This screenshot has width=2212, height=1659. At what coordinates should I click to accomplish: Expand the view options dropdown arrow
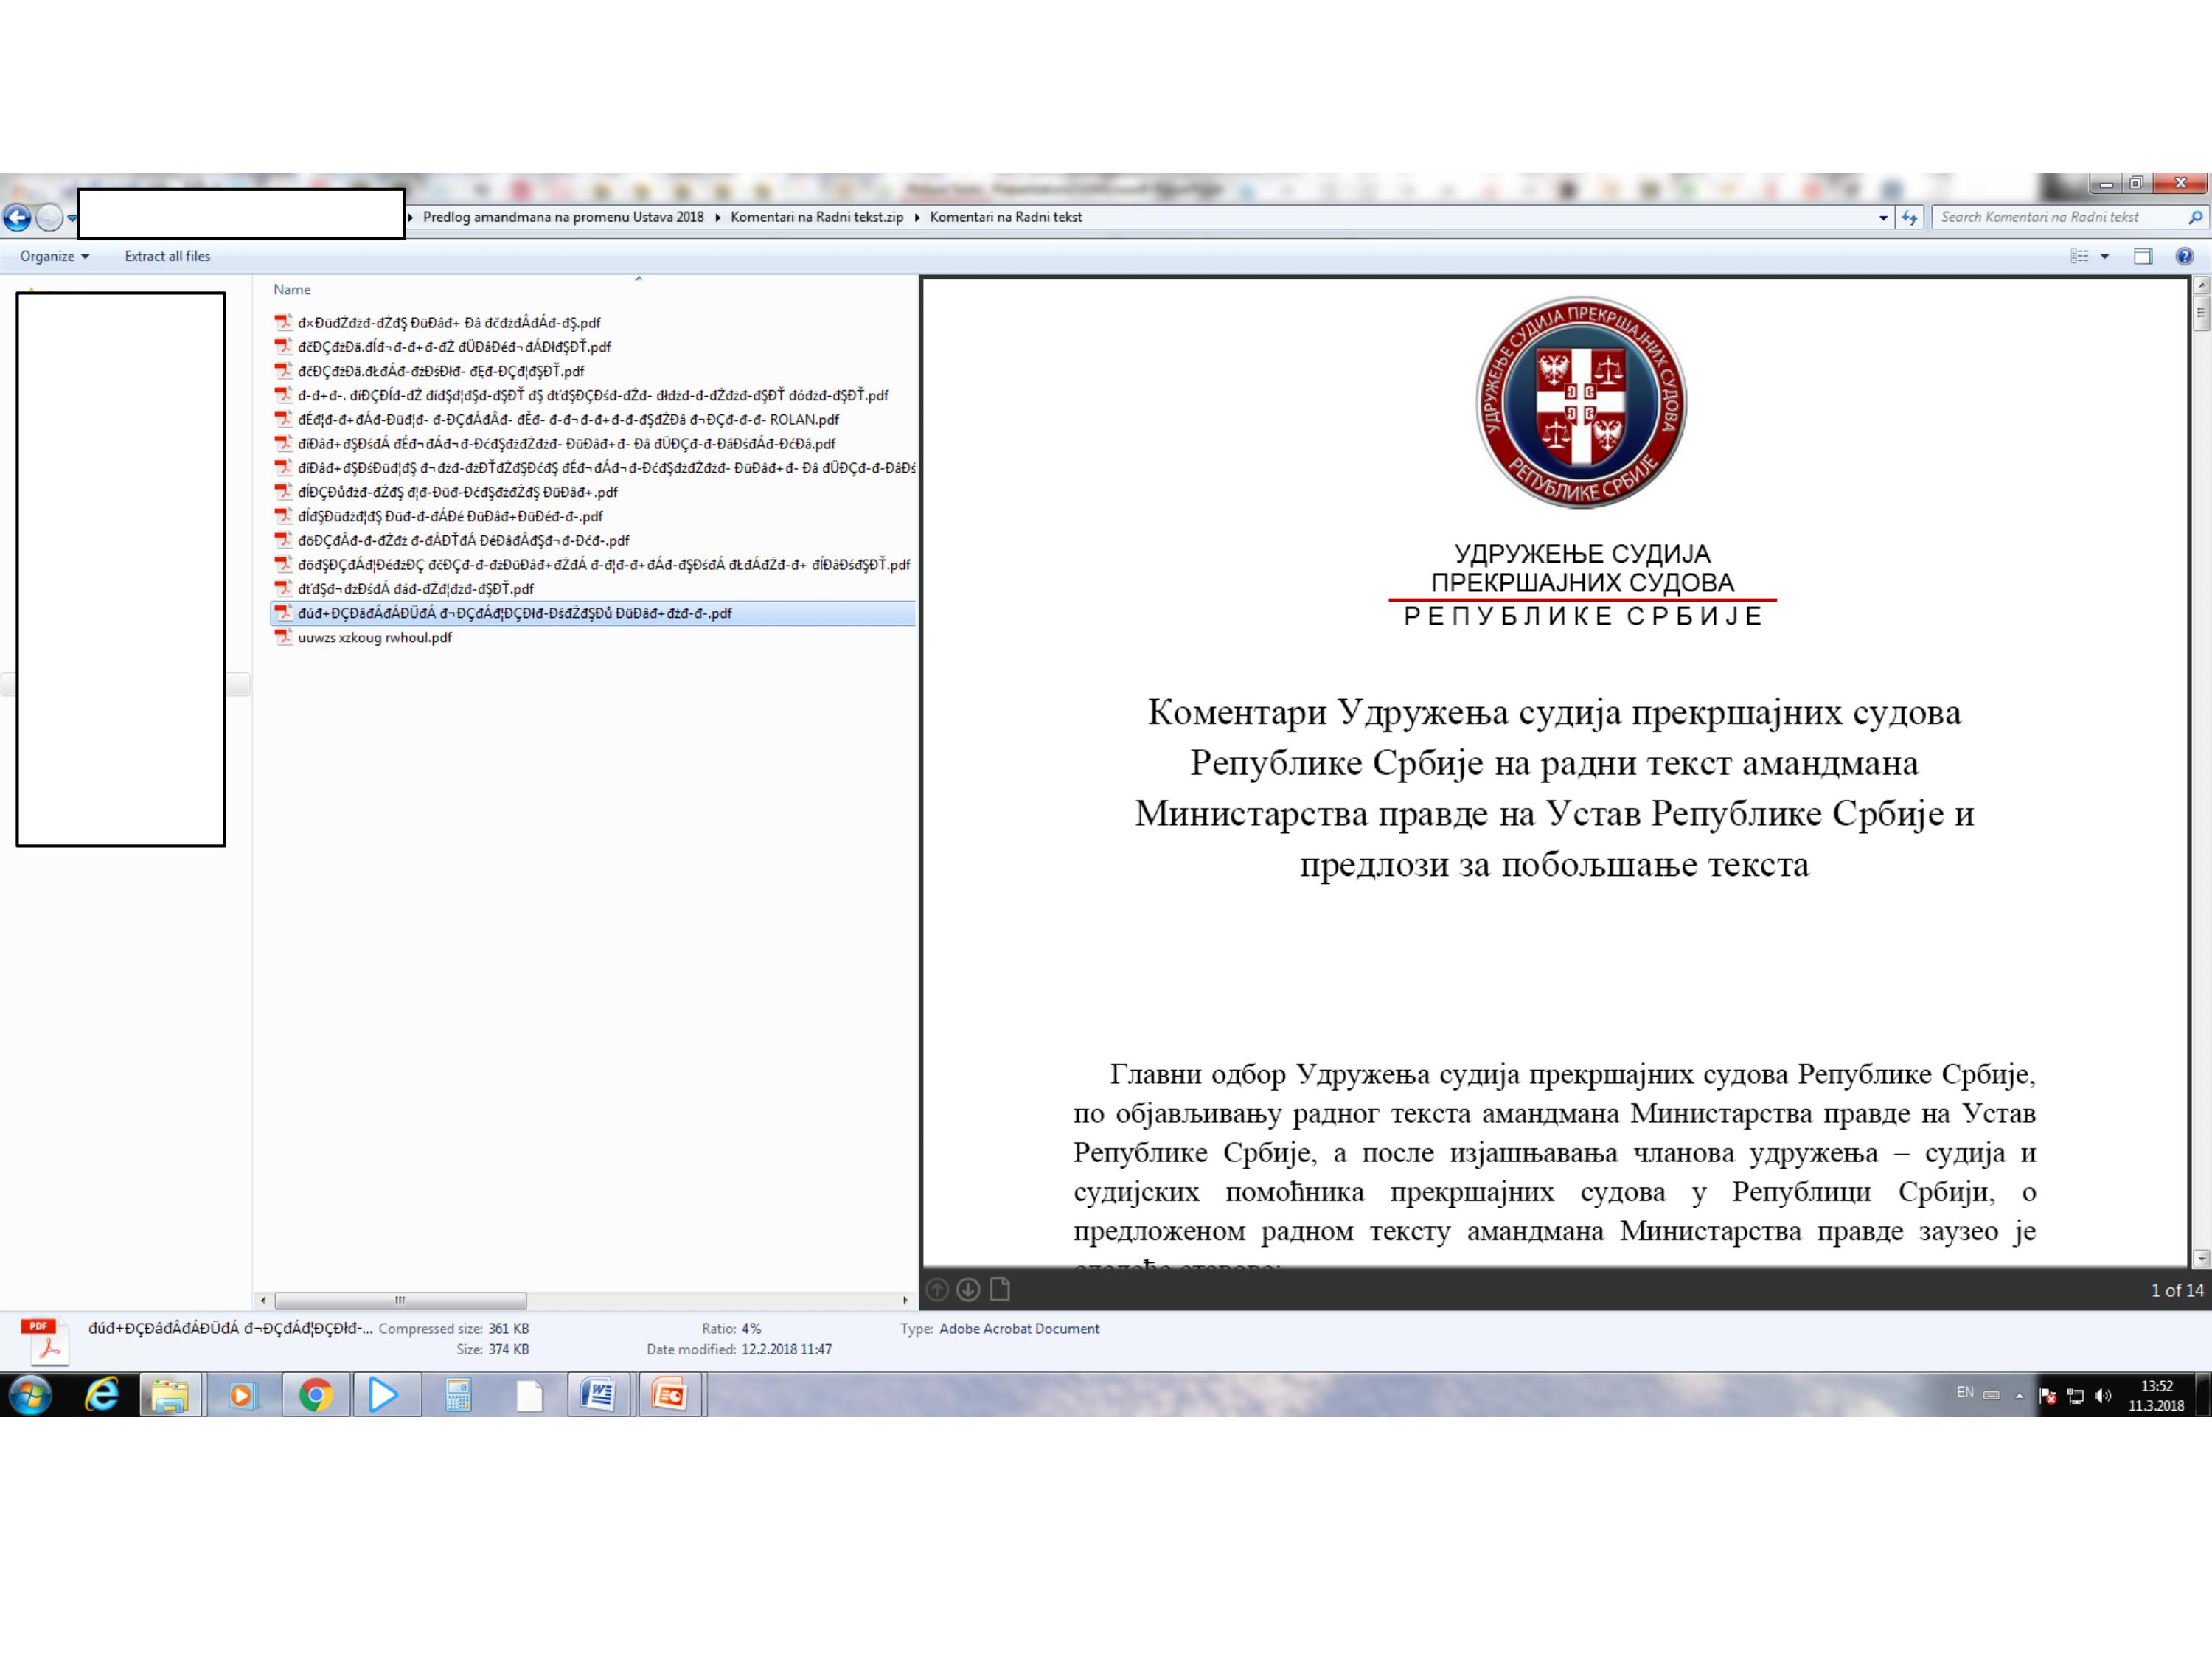(2104, 256)
